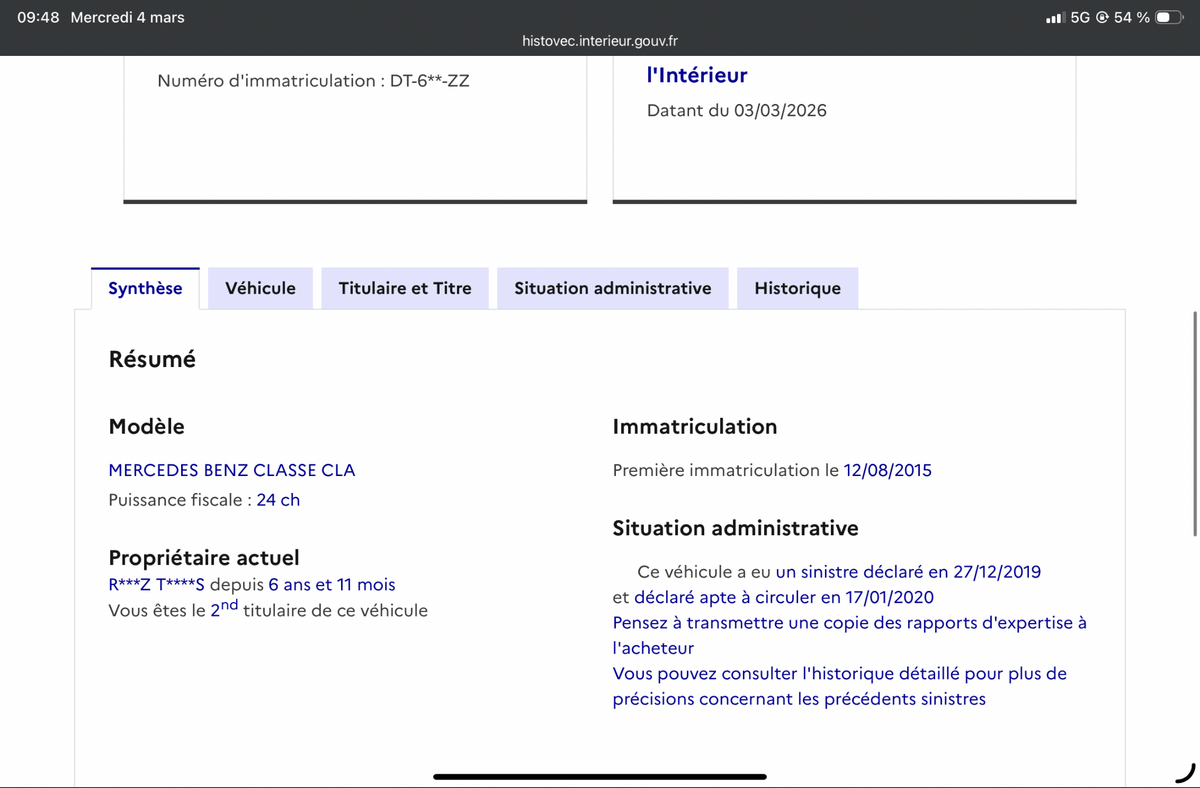Tap the Immatriculation section heading
The width and height of the screenshot is (1200, 788).
[695, 426]
